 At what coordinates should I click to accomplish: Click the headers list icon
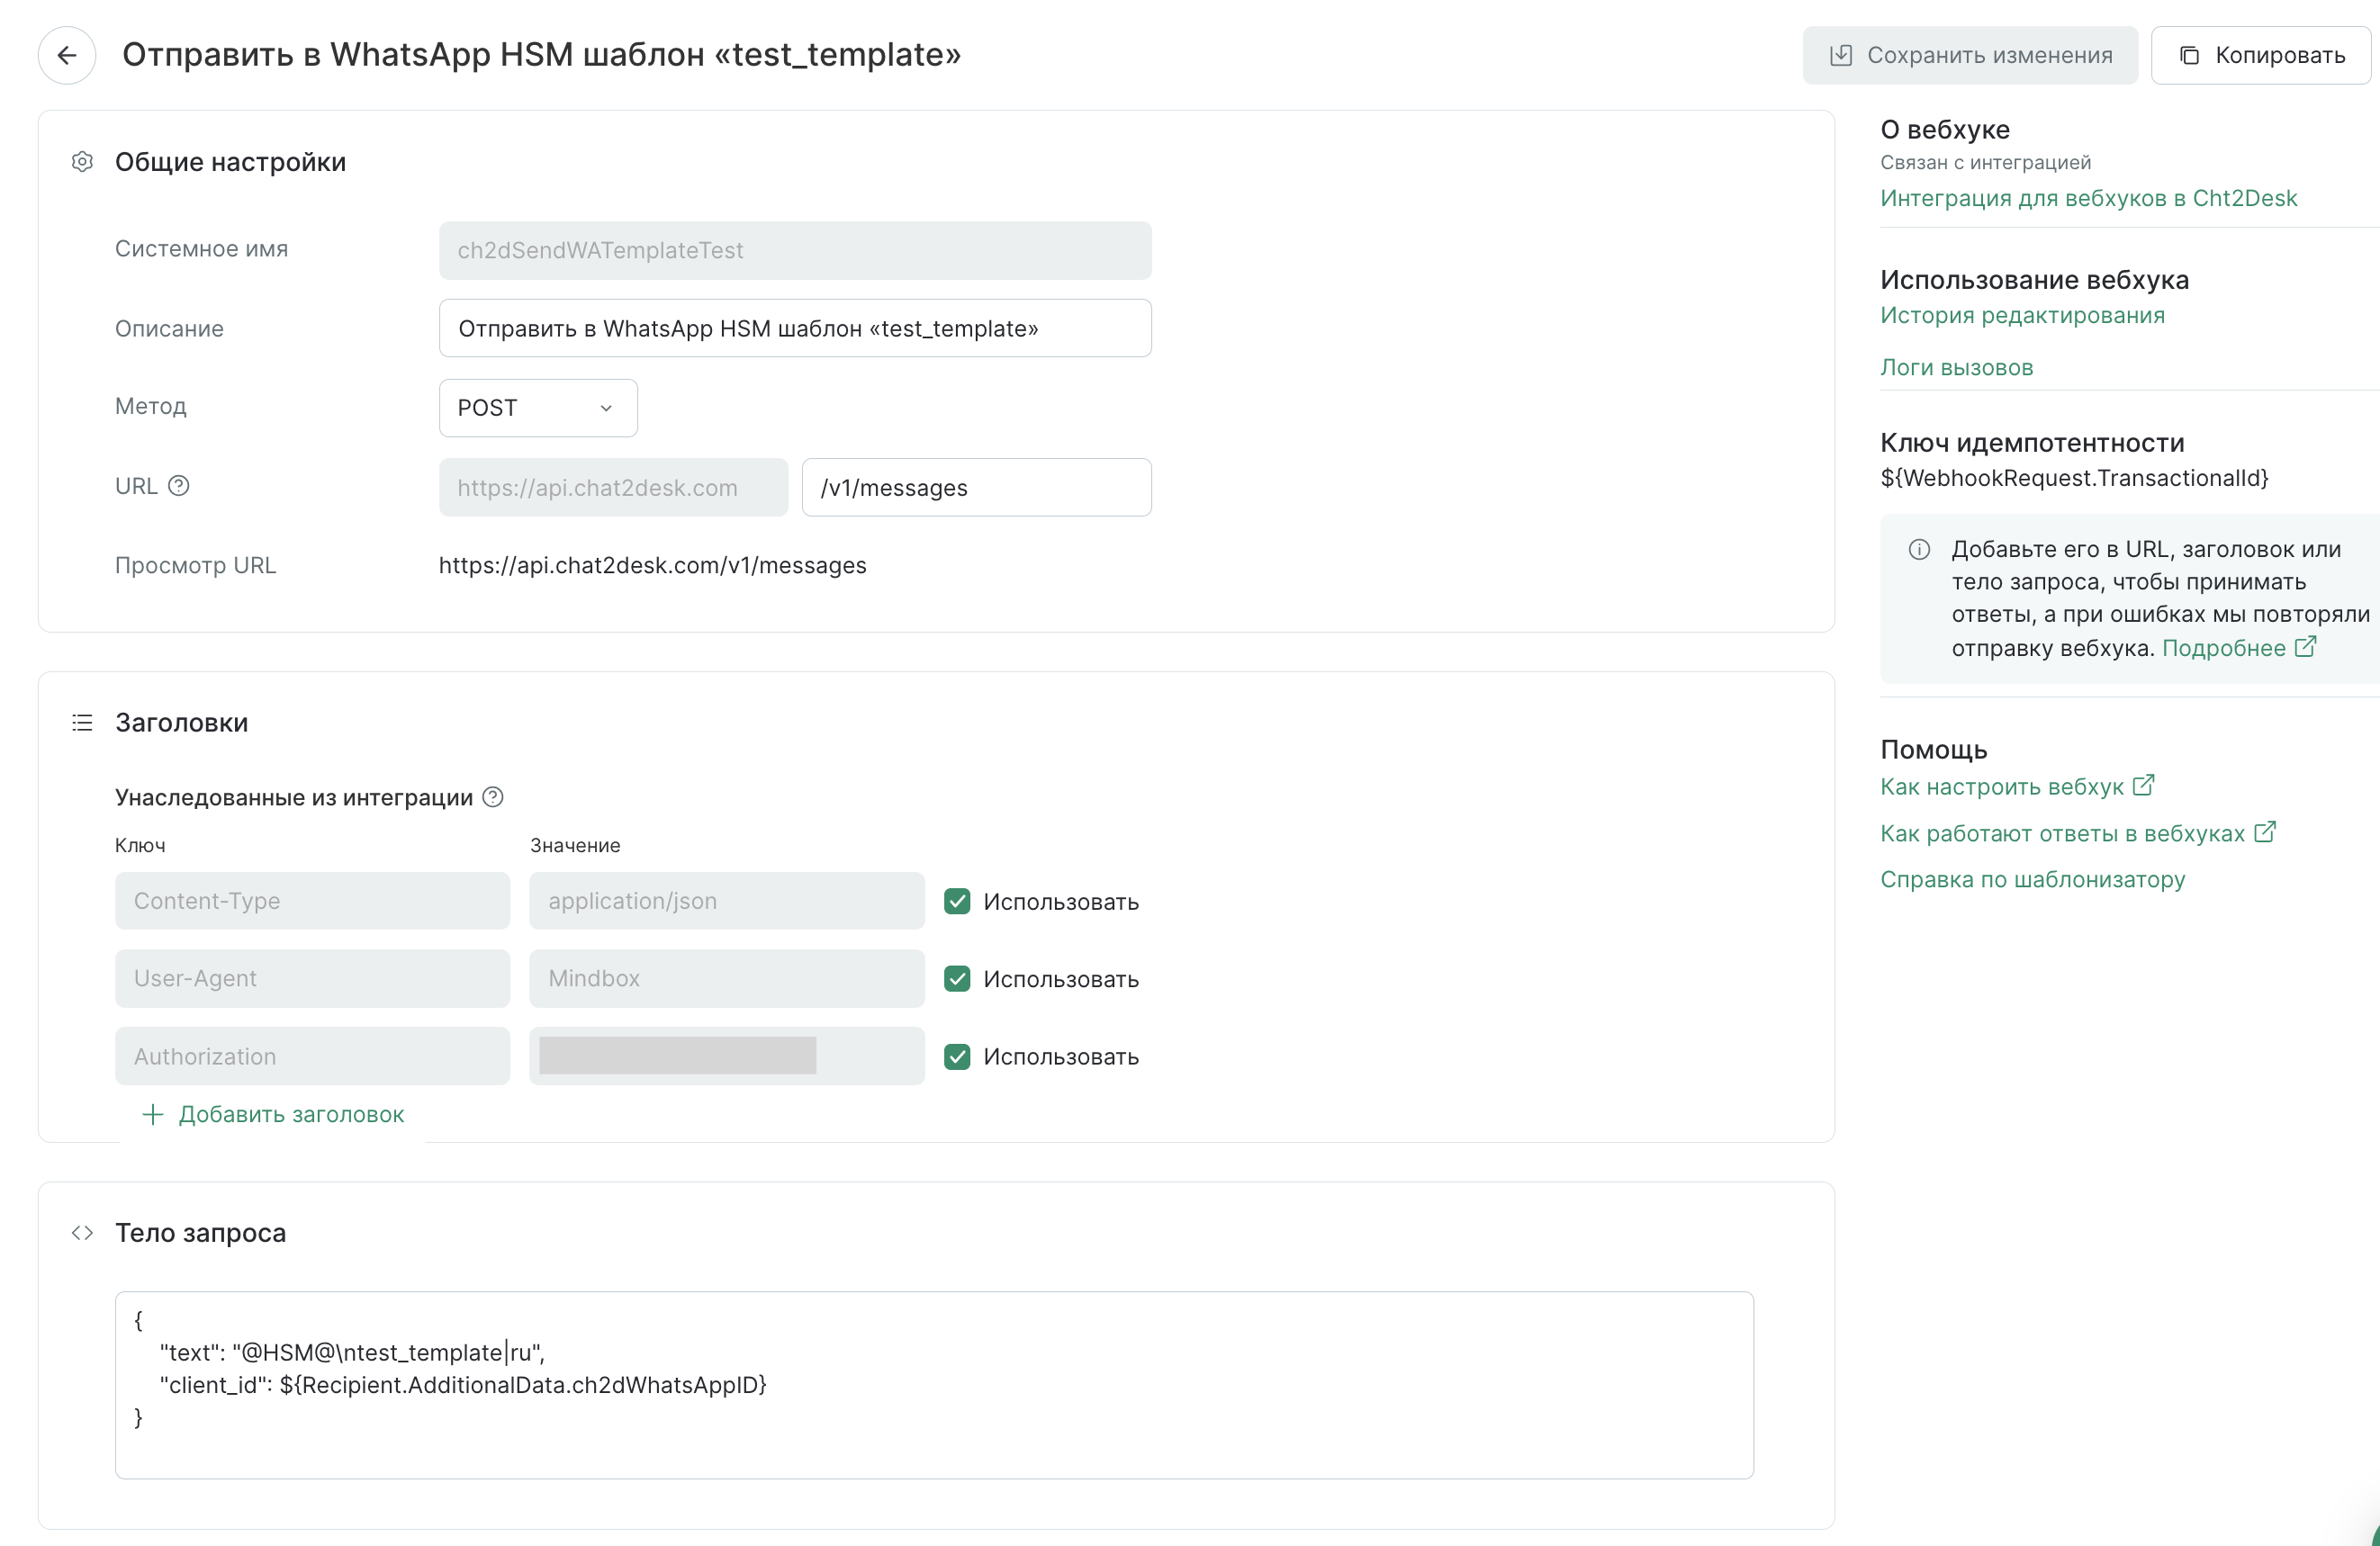click(x=83, y=723)
